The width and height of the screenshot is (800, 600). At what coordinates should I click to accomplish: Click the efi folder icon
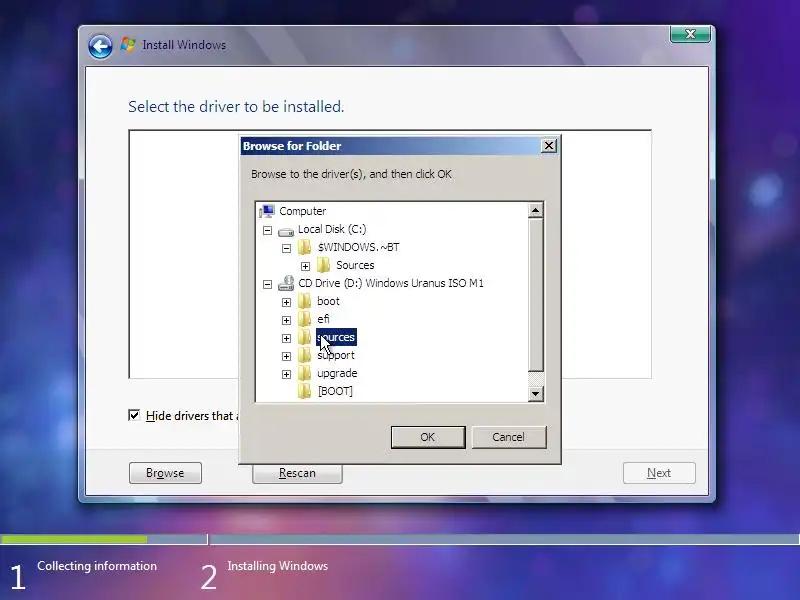click(x=305, y=319)
